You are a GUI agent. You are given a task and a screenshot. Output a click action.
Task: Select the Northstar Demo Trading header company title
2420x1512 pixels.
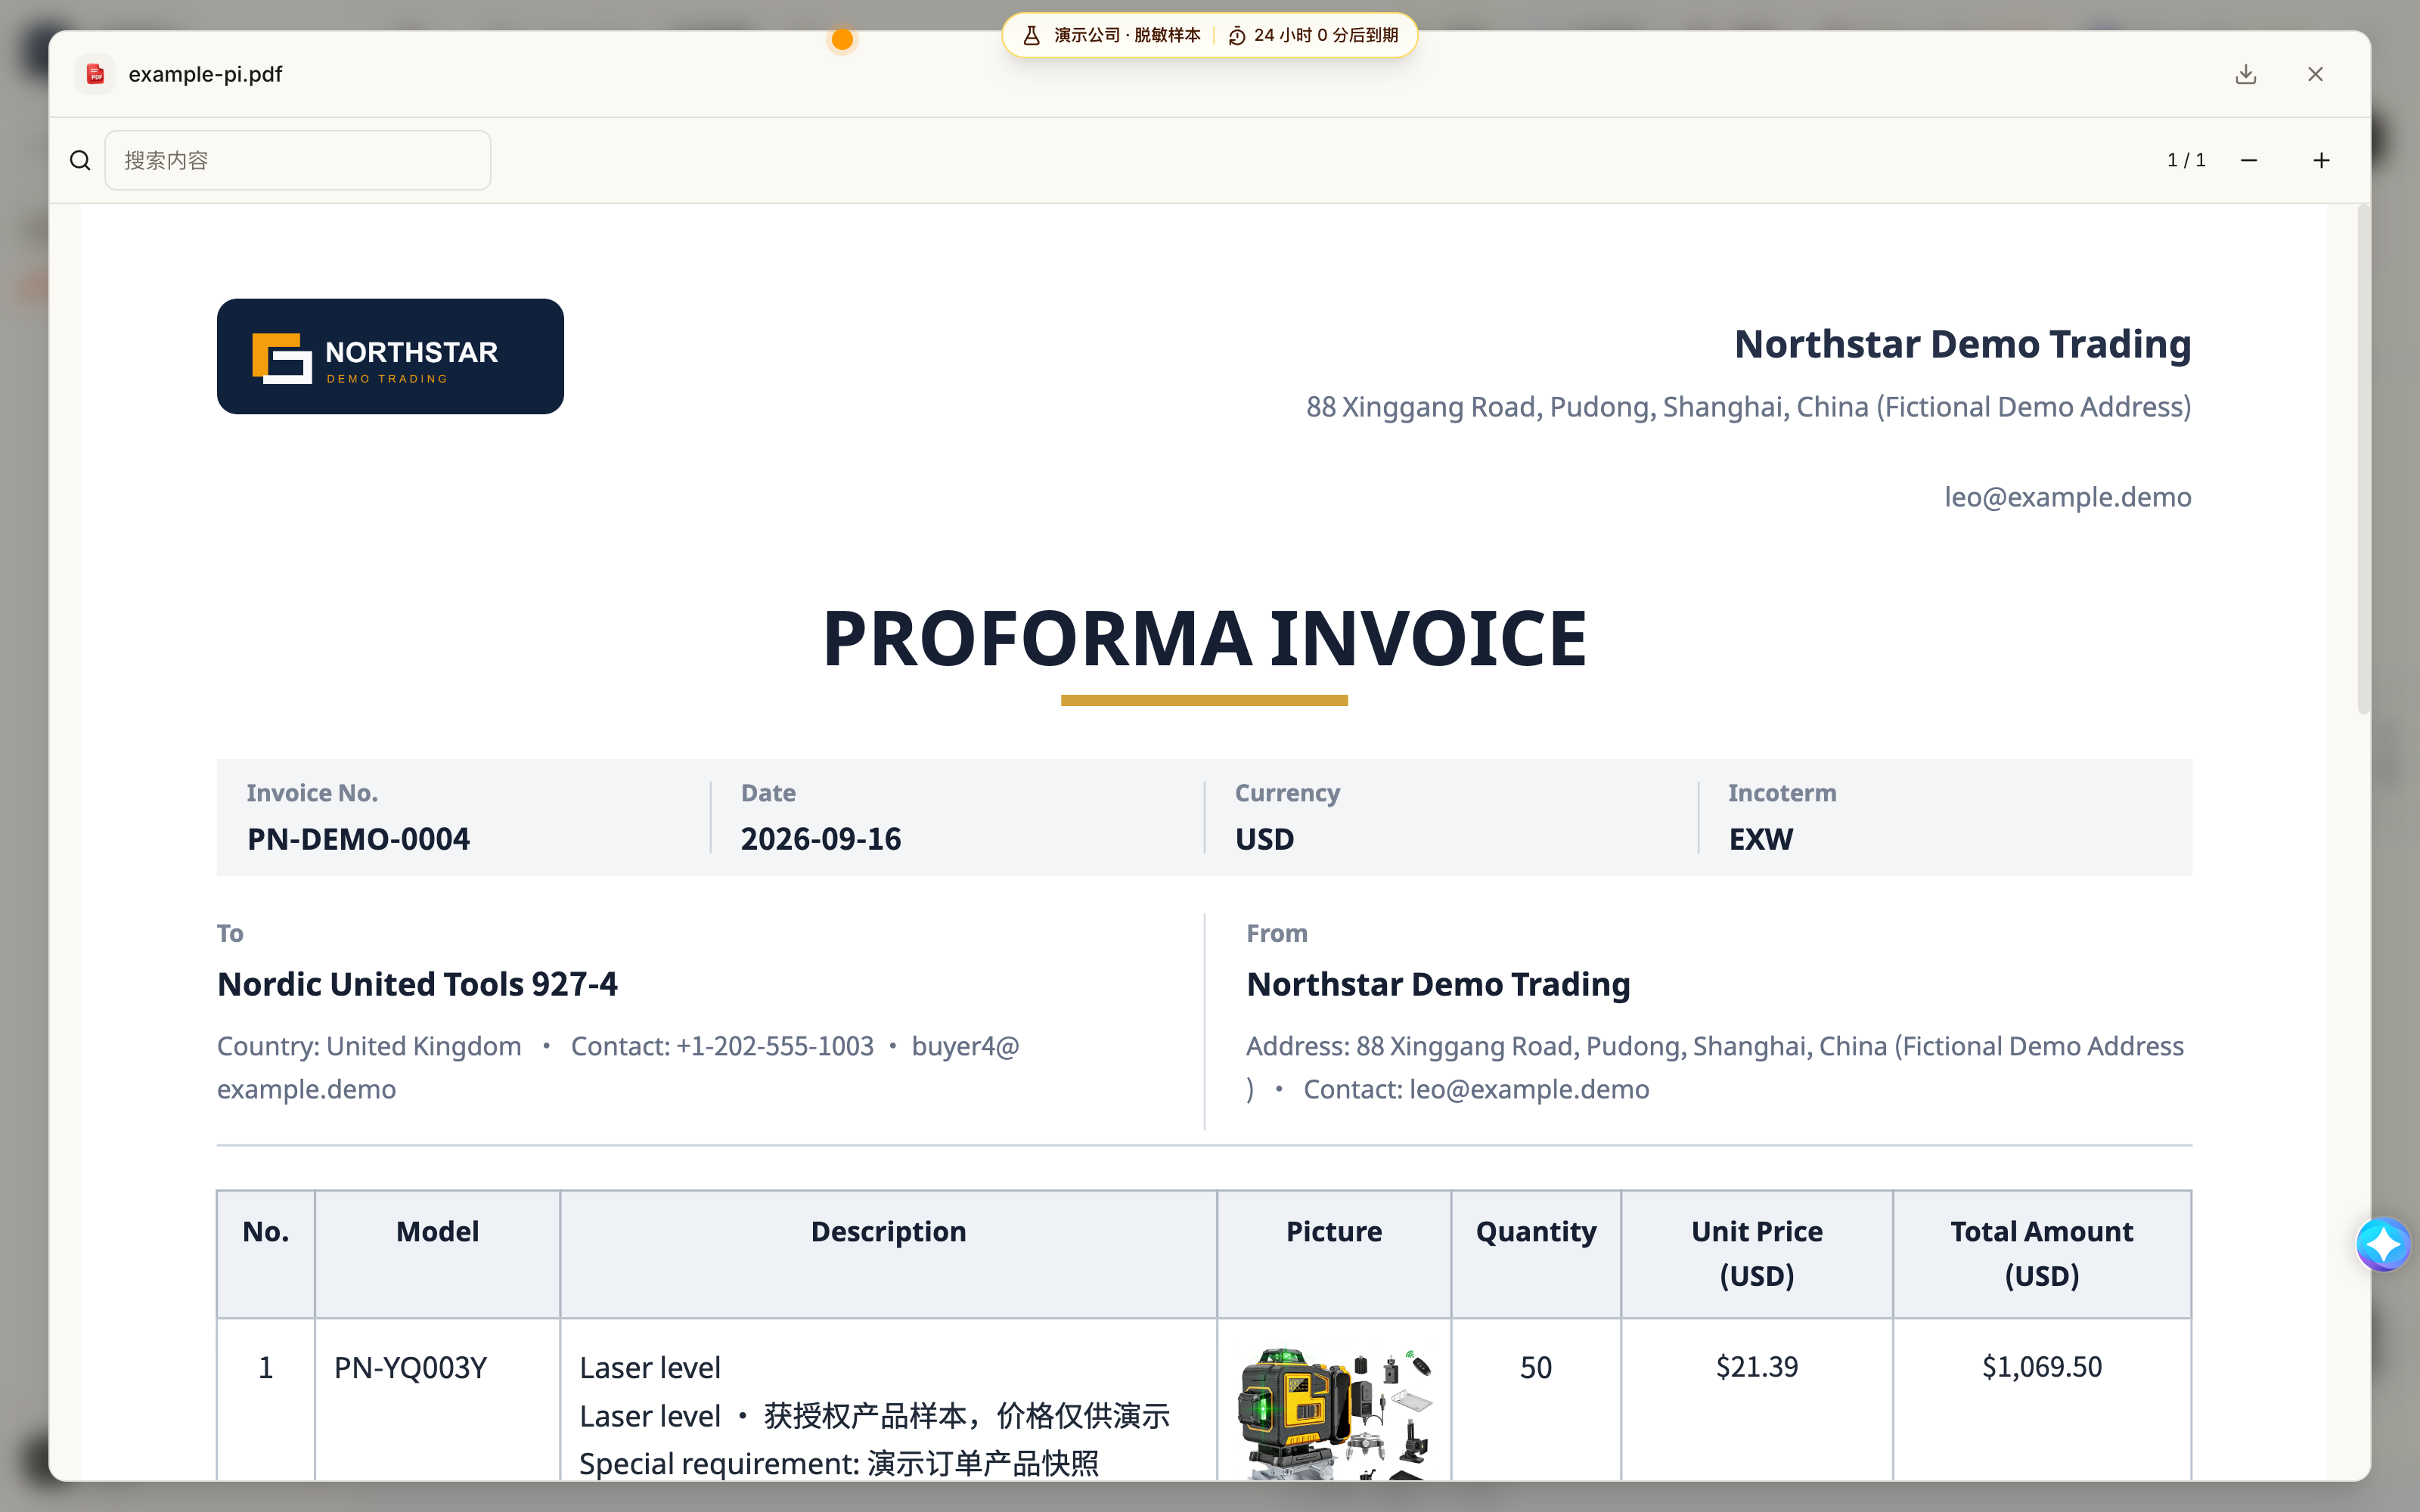pyautogui.click(x=1962, y=344)
